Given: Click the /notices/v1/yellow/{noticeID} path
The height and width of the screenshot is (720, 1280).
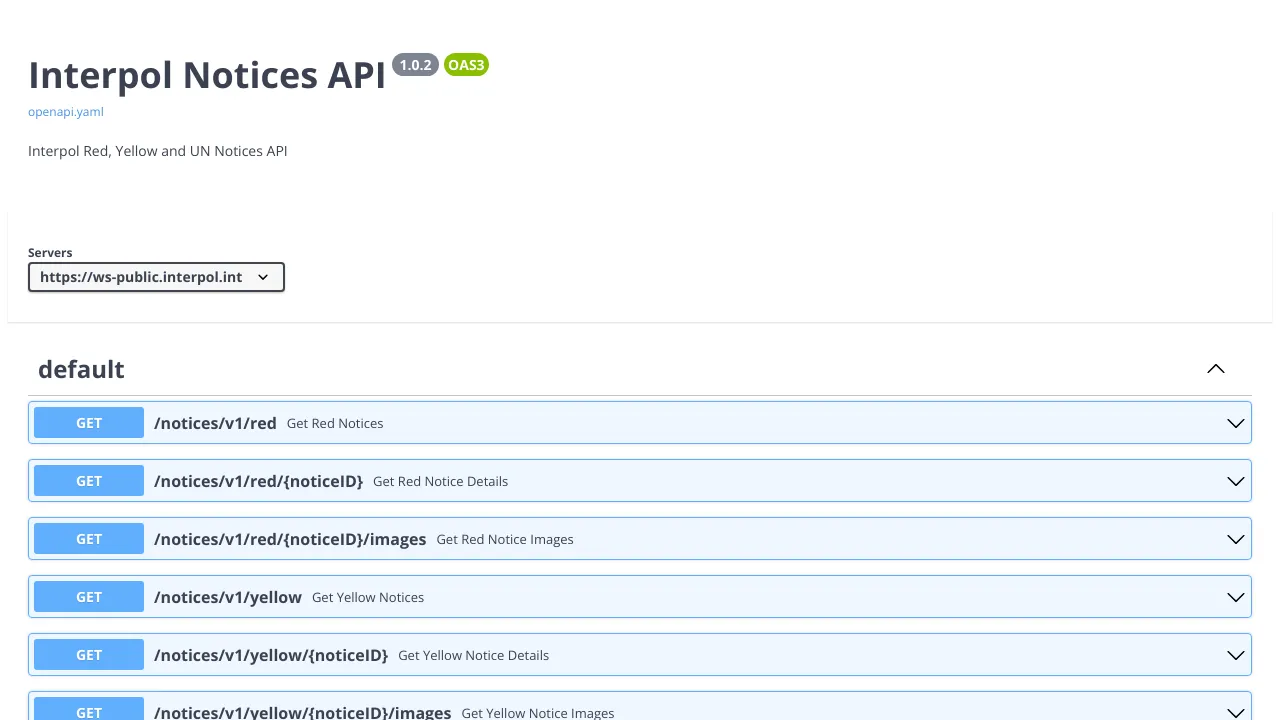Looking at the screenshot, I should pyautogui.click(x=271, y=655).
